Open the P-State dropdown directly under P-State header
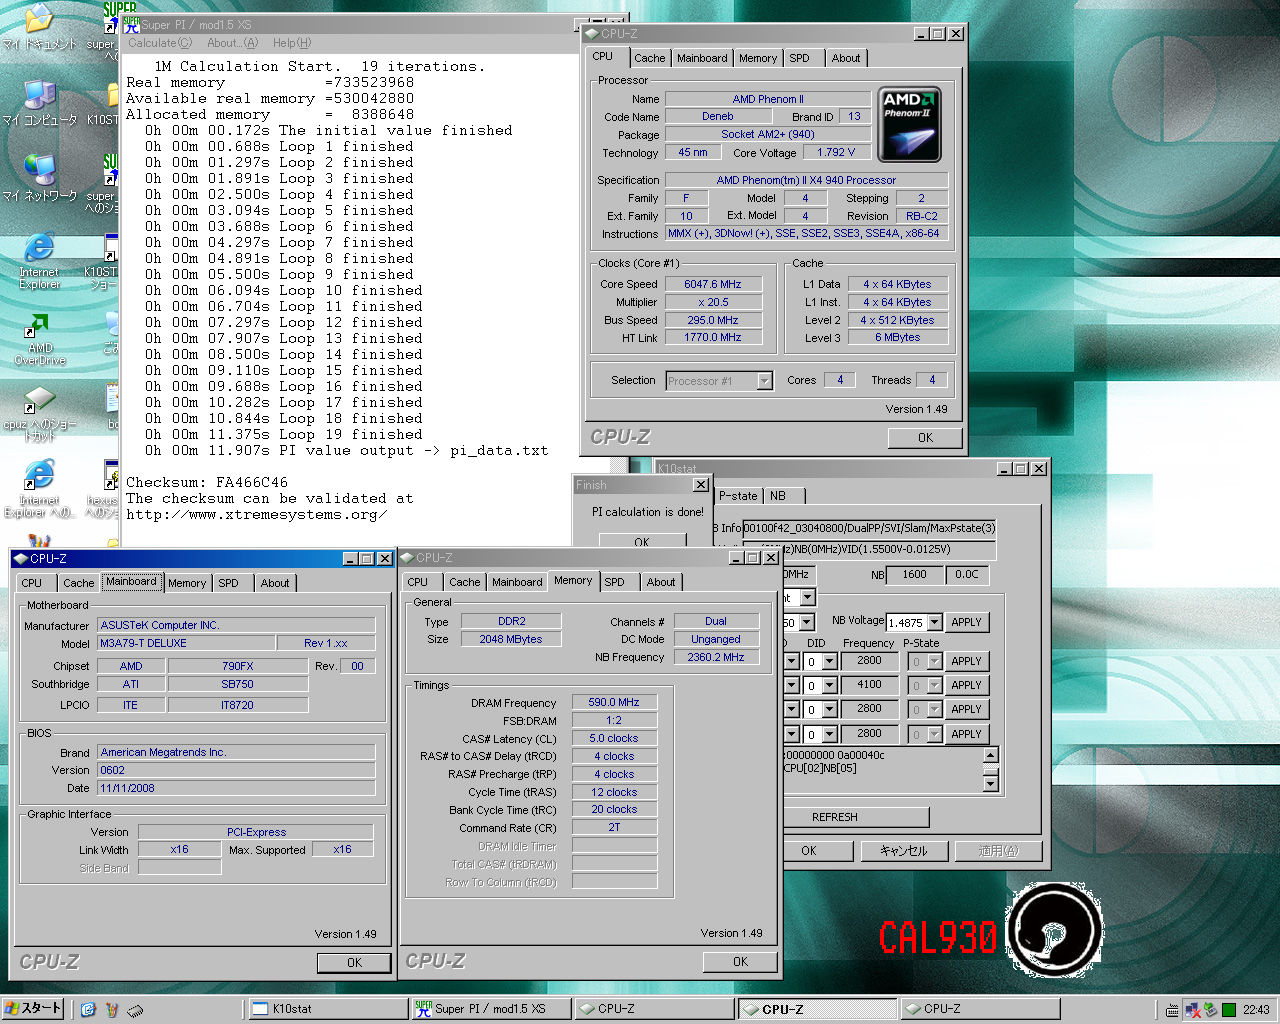Screen dimensions: 1280x1024 coord(934,661)
